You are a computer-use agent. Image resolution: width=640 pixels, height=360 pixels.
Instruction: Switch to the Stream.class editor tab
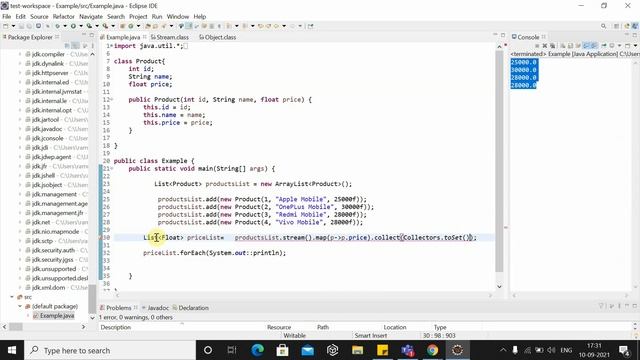(170, 37)
